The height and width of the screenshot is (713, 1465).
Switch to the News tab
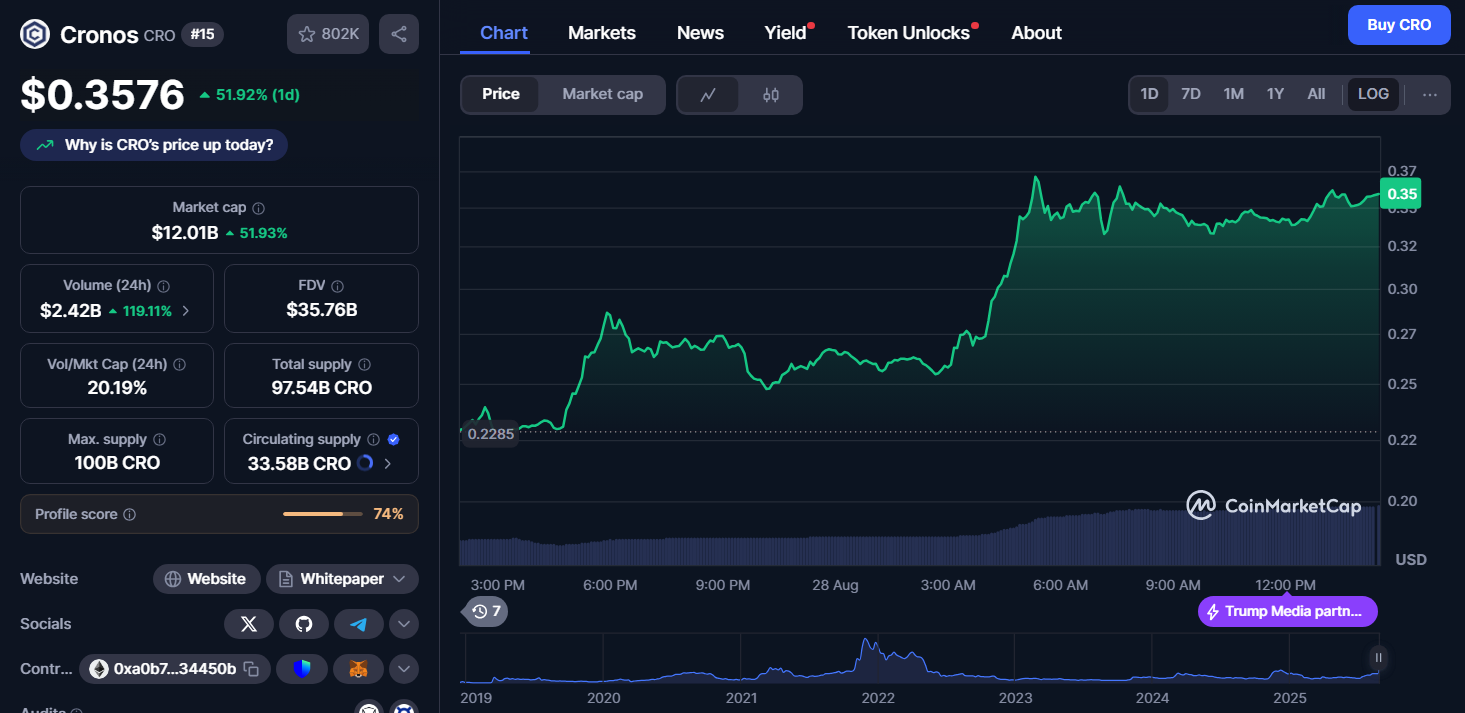pos(700,33)
